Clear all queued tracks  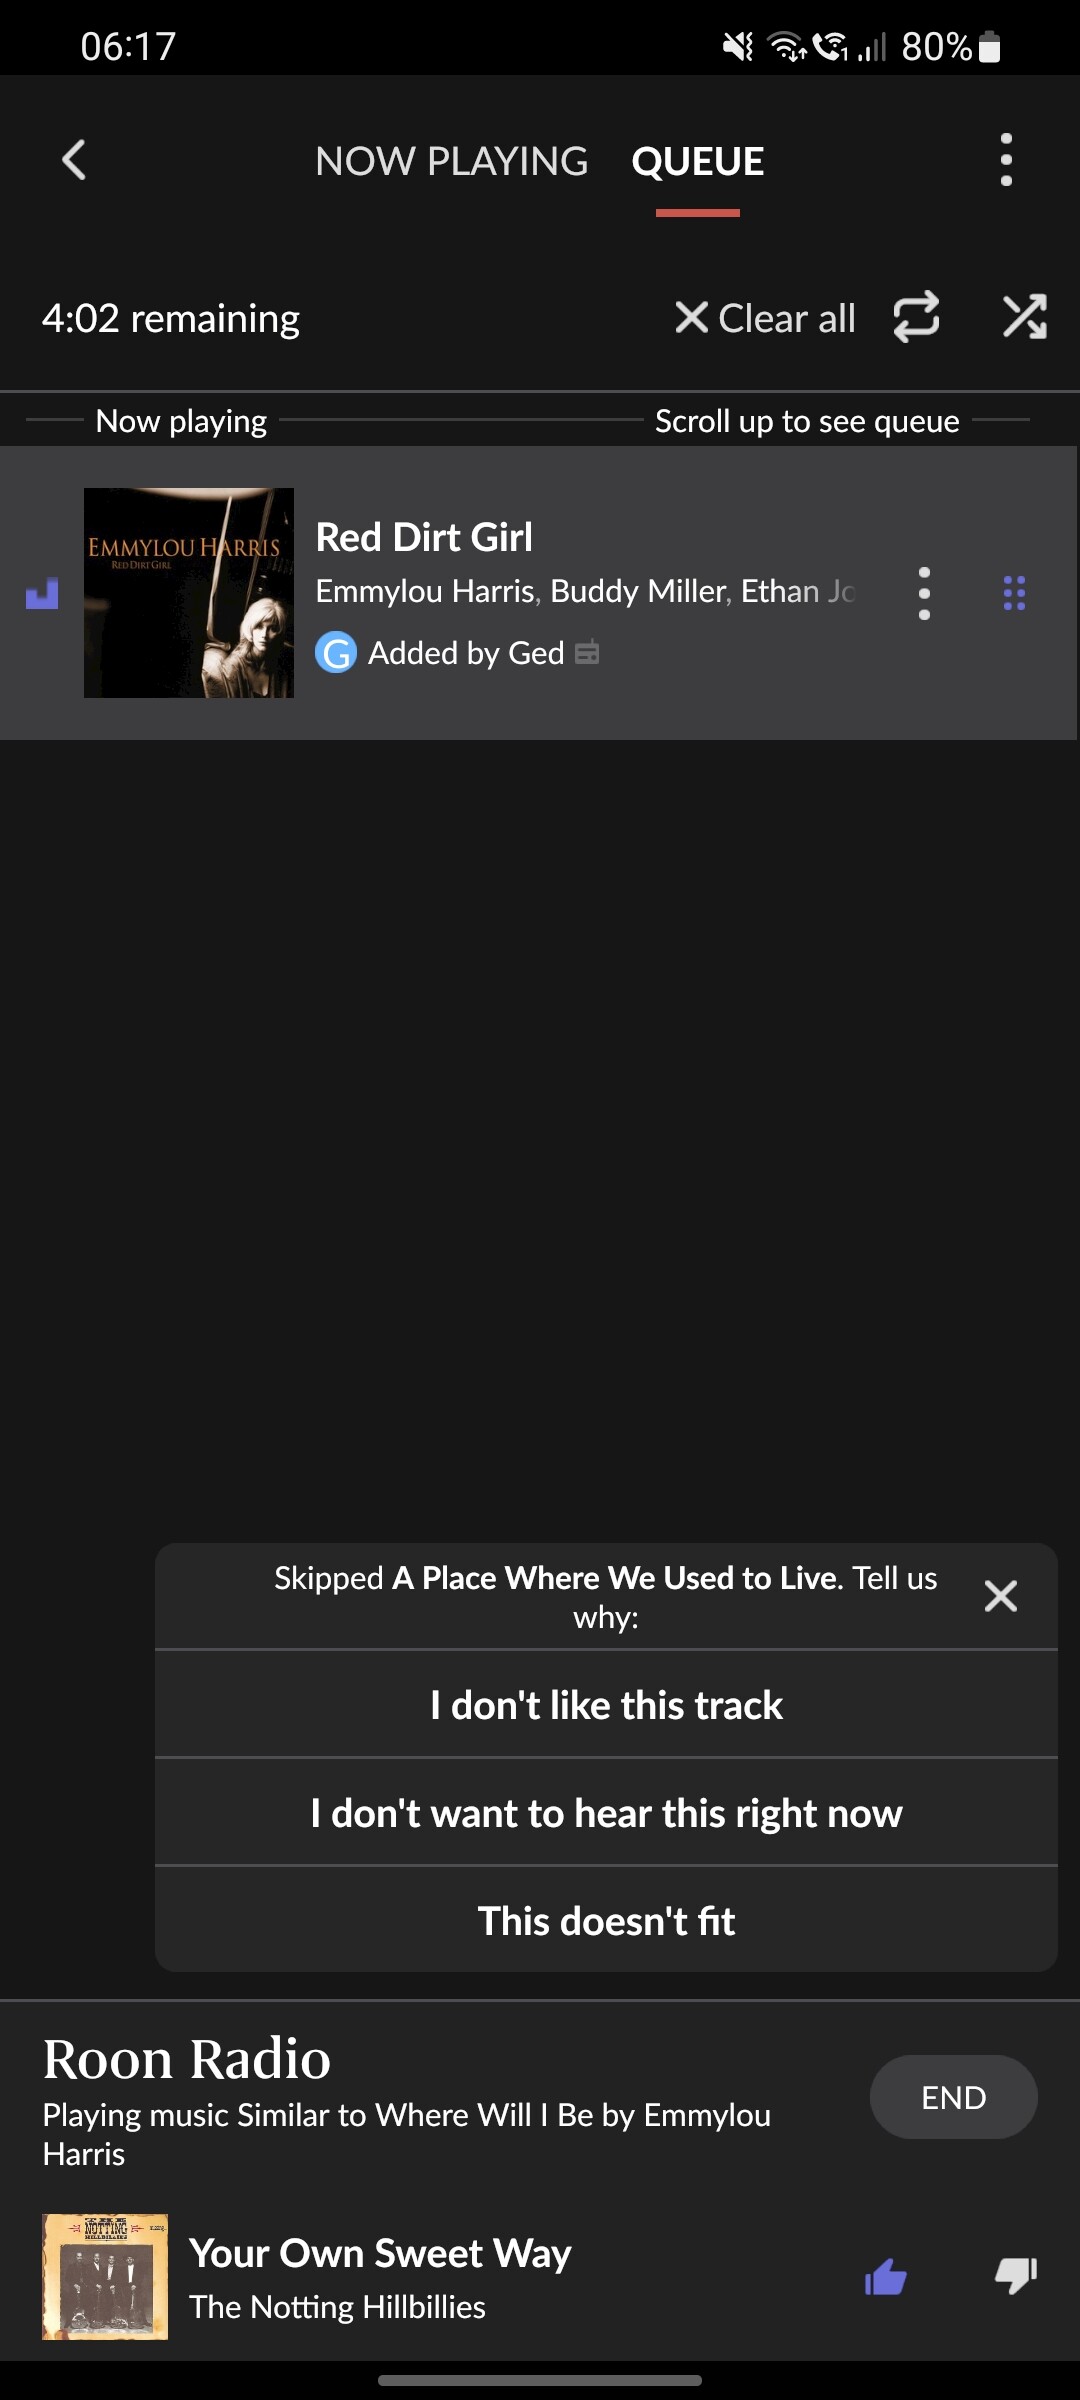pyautogui.click(x=765, y=318)
